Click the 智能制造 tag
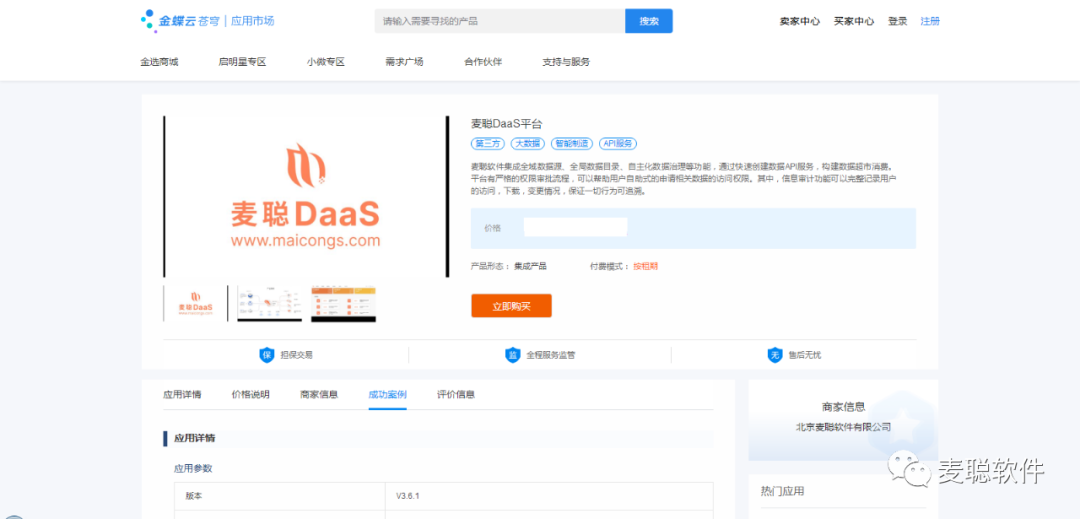 [572, 144]
